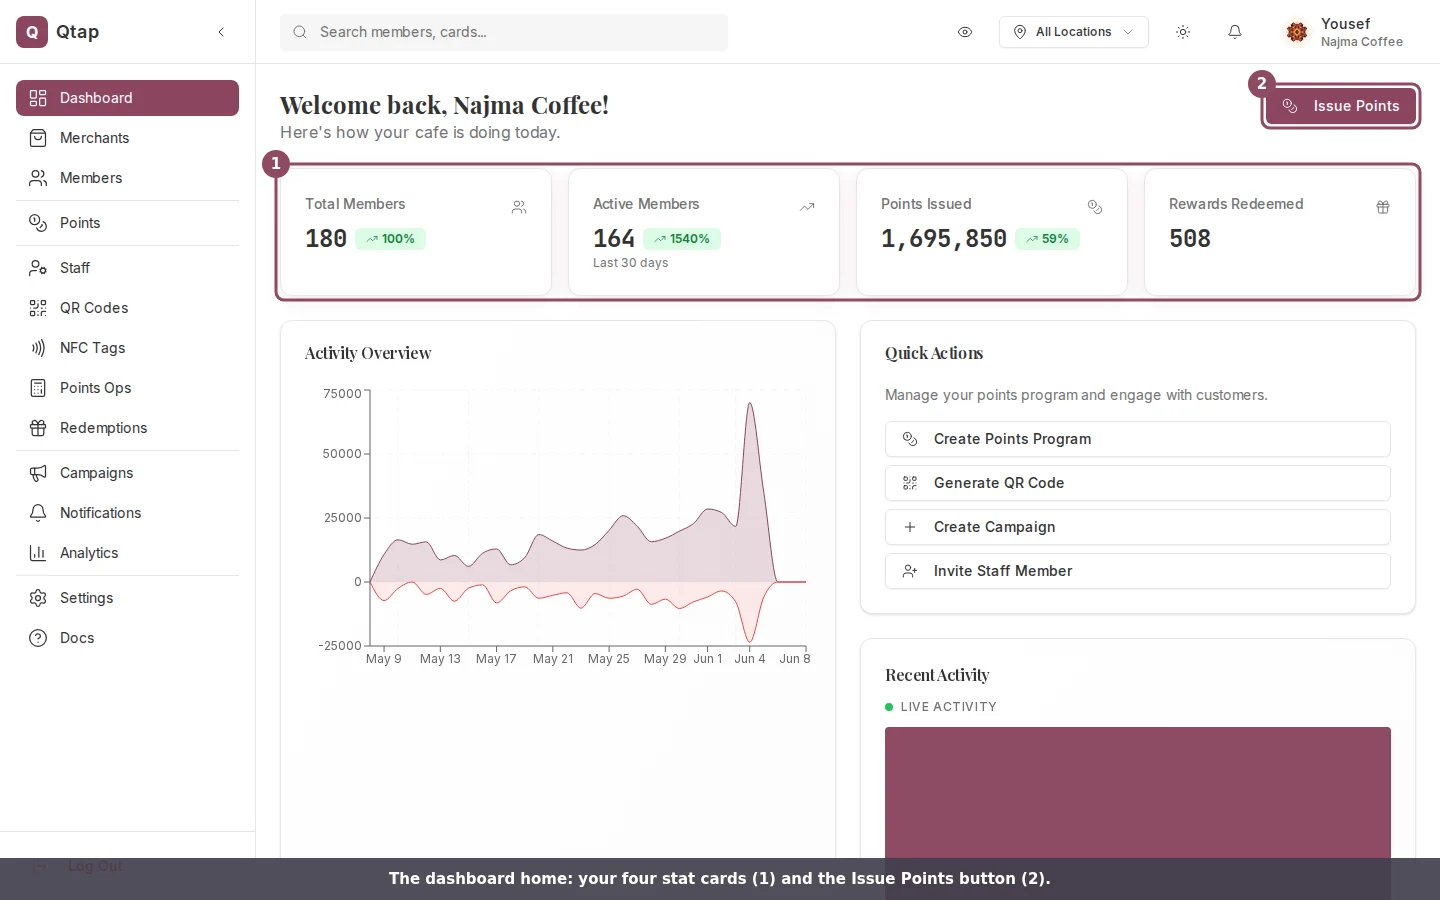Viewport: 1440px width, 900px height.
Task: Toggle light/dark theme sun icon
Action: [x=1183, y=32]
